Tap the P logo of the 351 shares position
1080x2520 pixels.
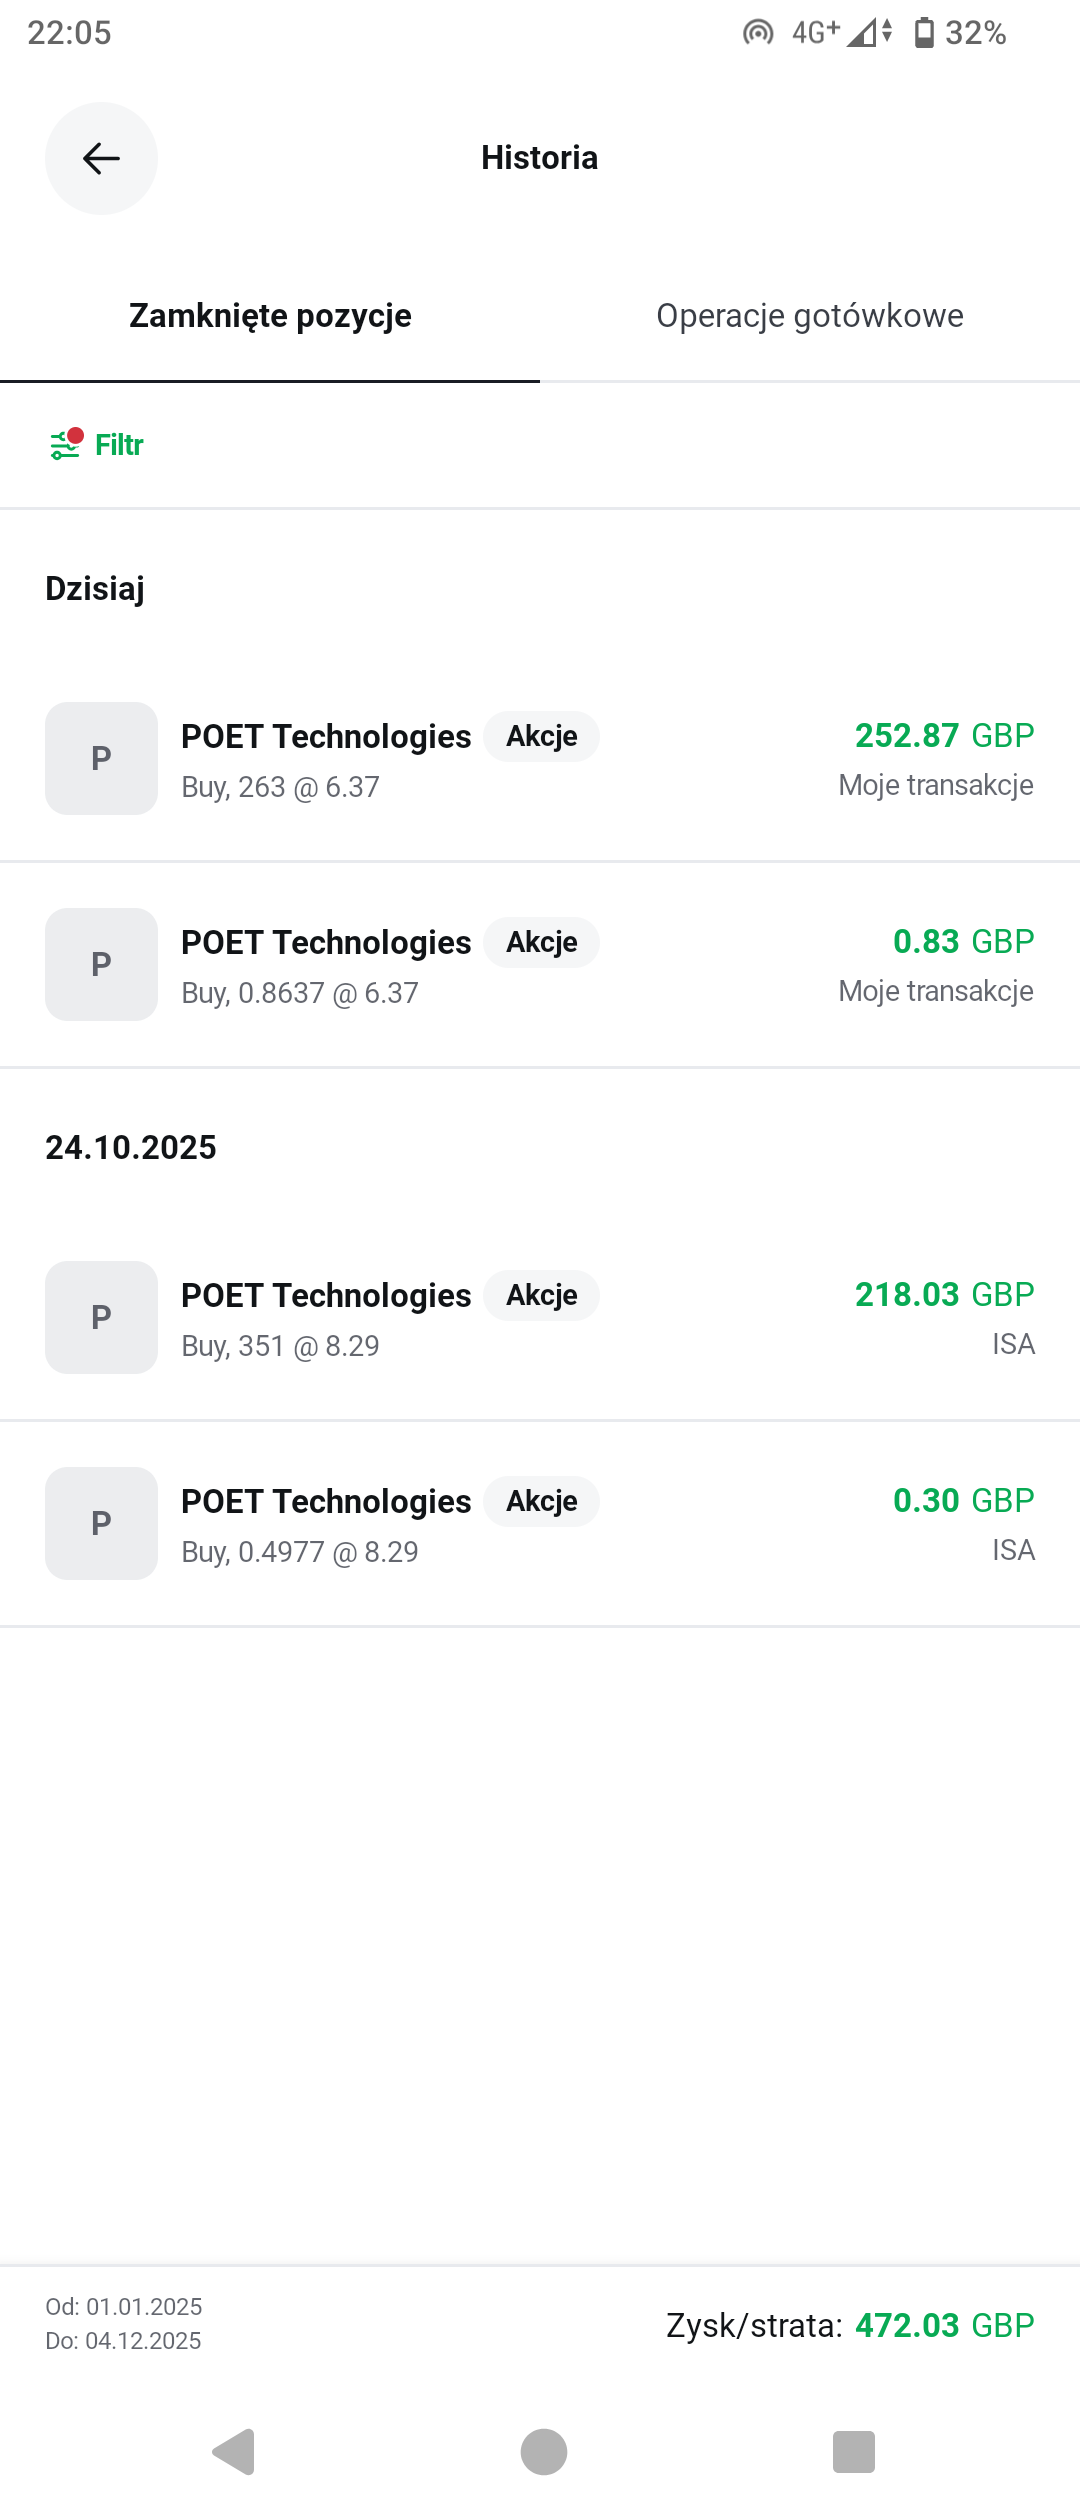click(101, 1317)
